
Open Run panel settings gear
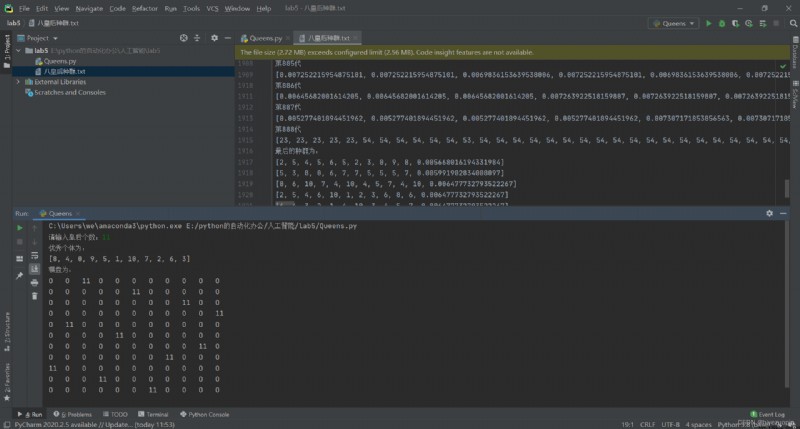click(769, 213)
